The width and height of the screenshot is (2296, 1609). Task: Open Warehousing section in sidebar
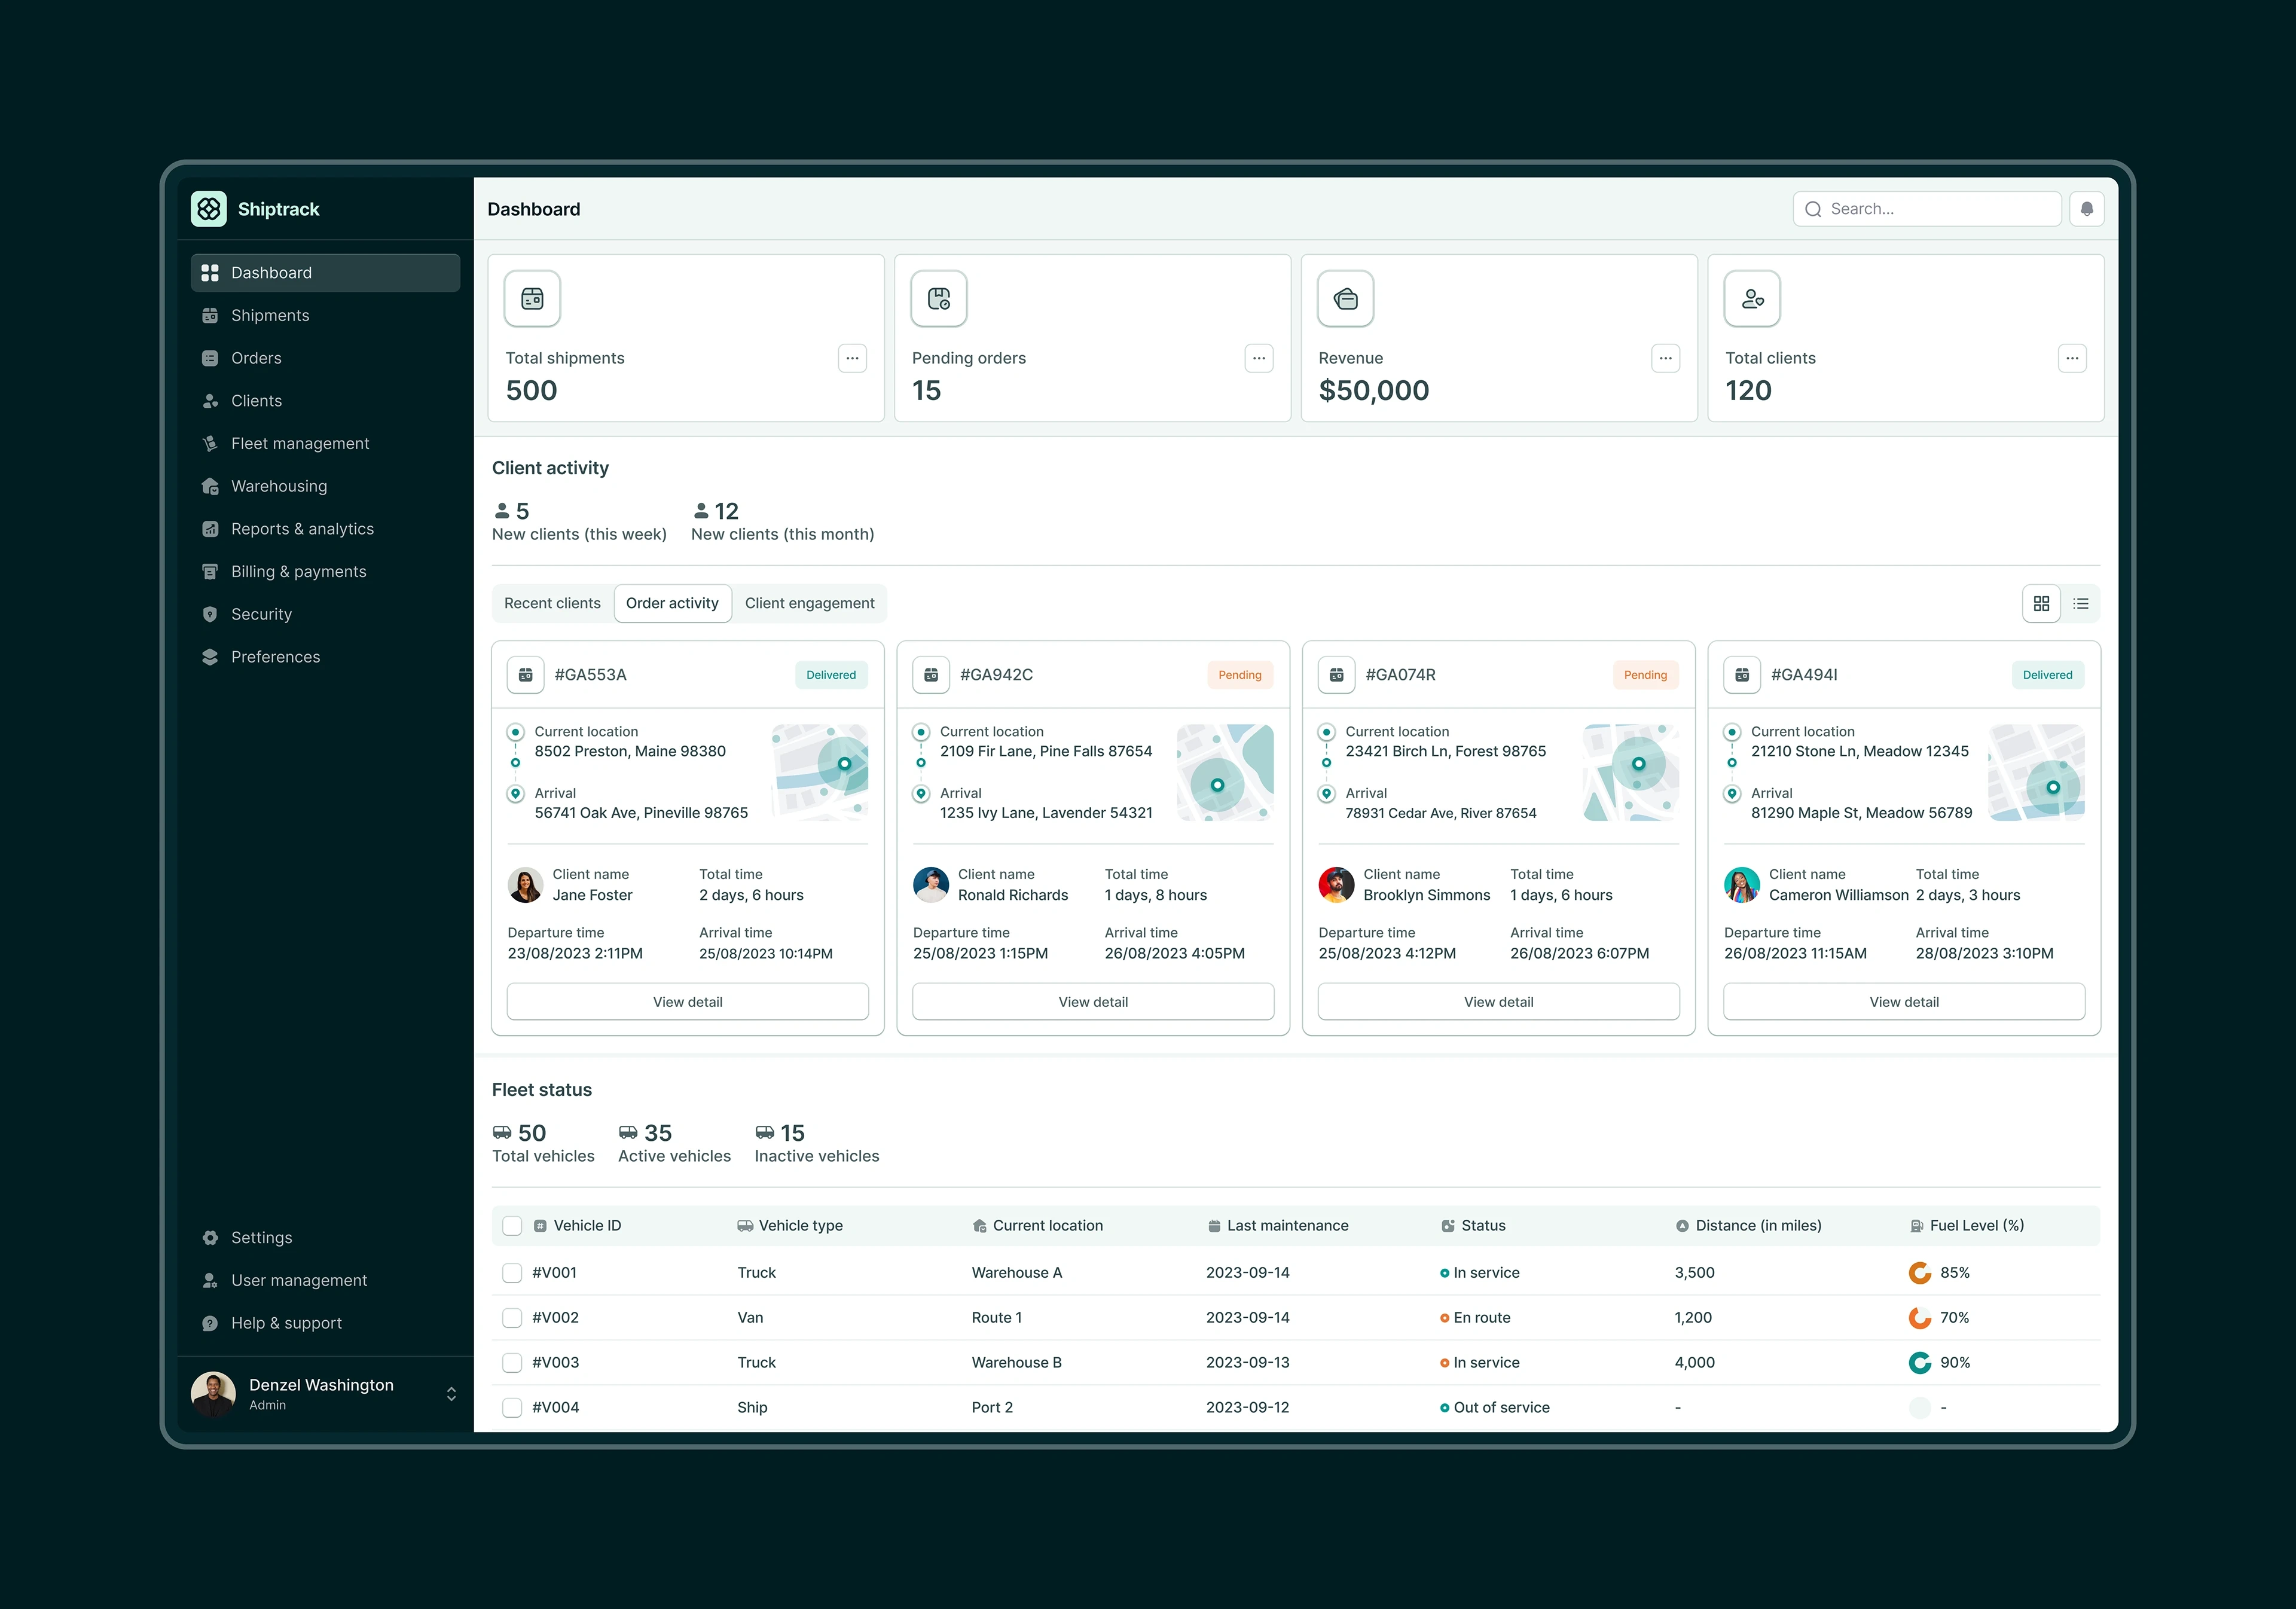click(x=279, y=486)
